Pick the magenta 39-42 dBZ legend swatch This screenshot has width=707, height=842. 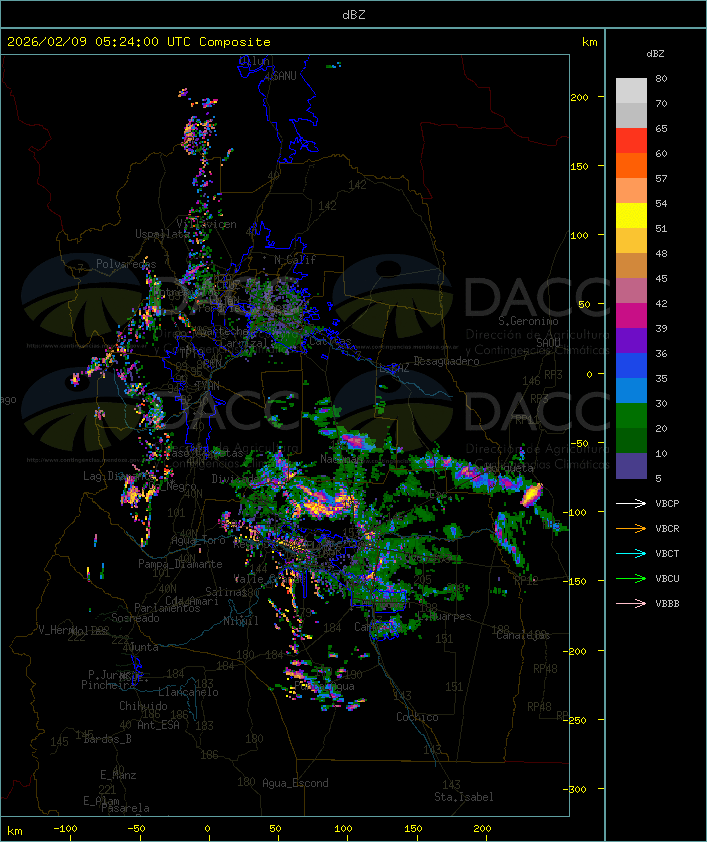tap(631, 316)
